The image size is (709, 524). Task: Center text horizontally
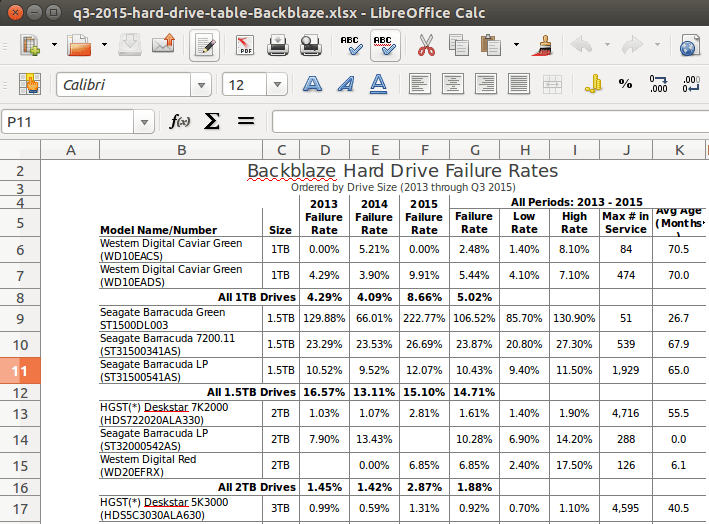point(453,84)
